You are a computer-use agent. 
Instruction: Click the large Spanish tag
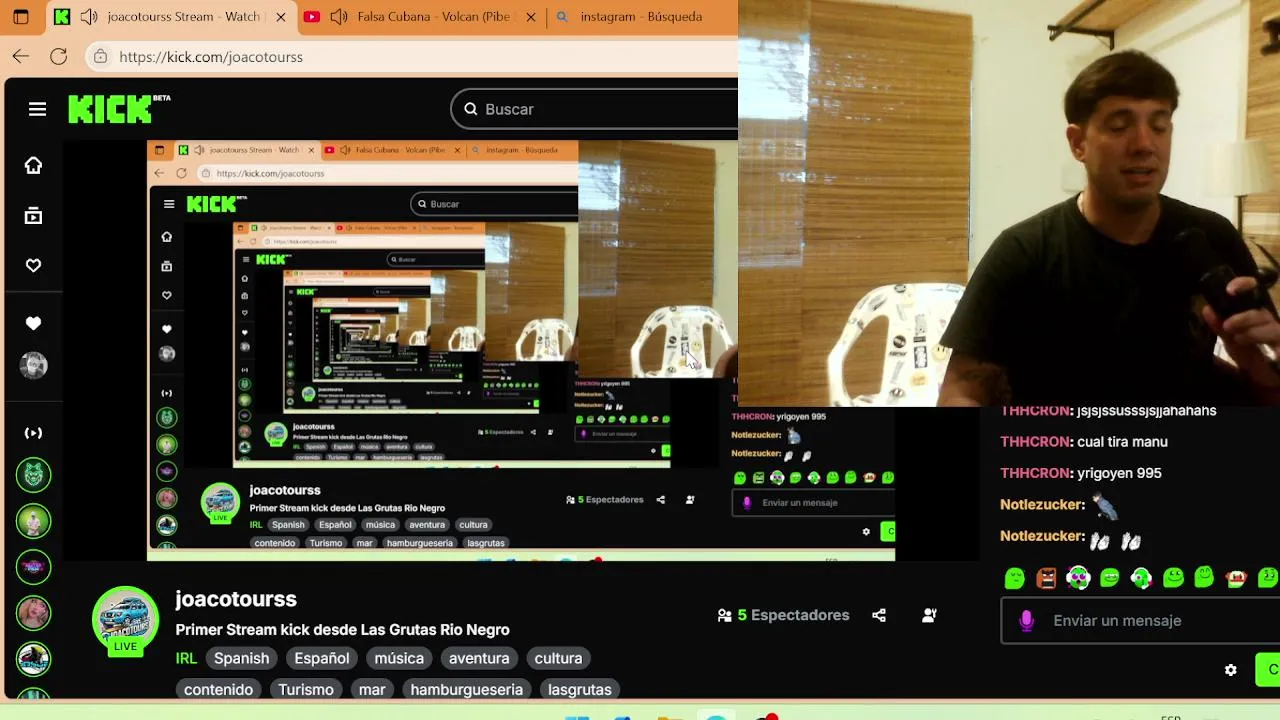point(241,658)
